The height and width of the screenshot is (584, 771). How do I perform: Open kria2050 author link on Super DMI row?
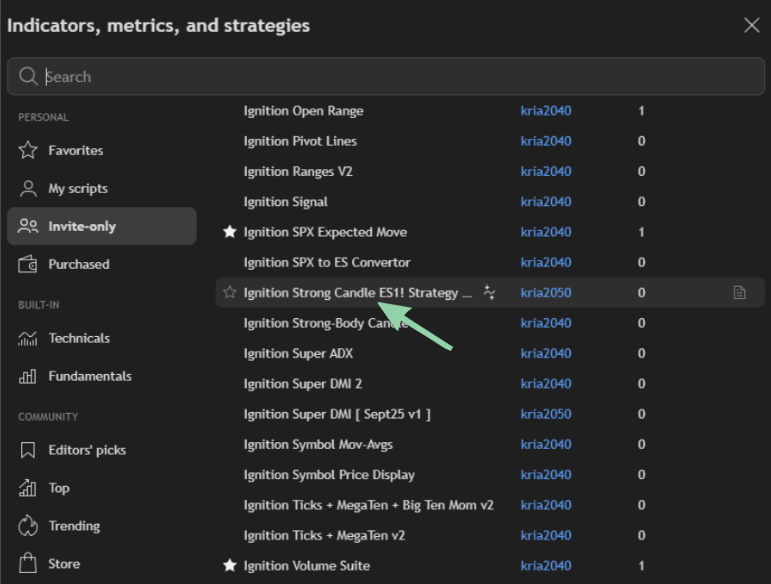[x=546, y=414]
